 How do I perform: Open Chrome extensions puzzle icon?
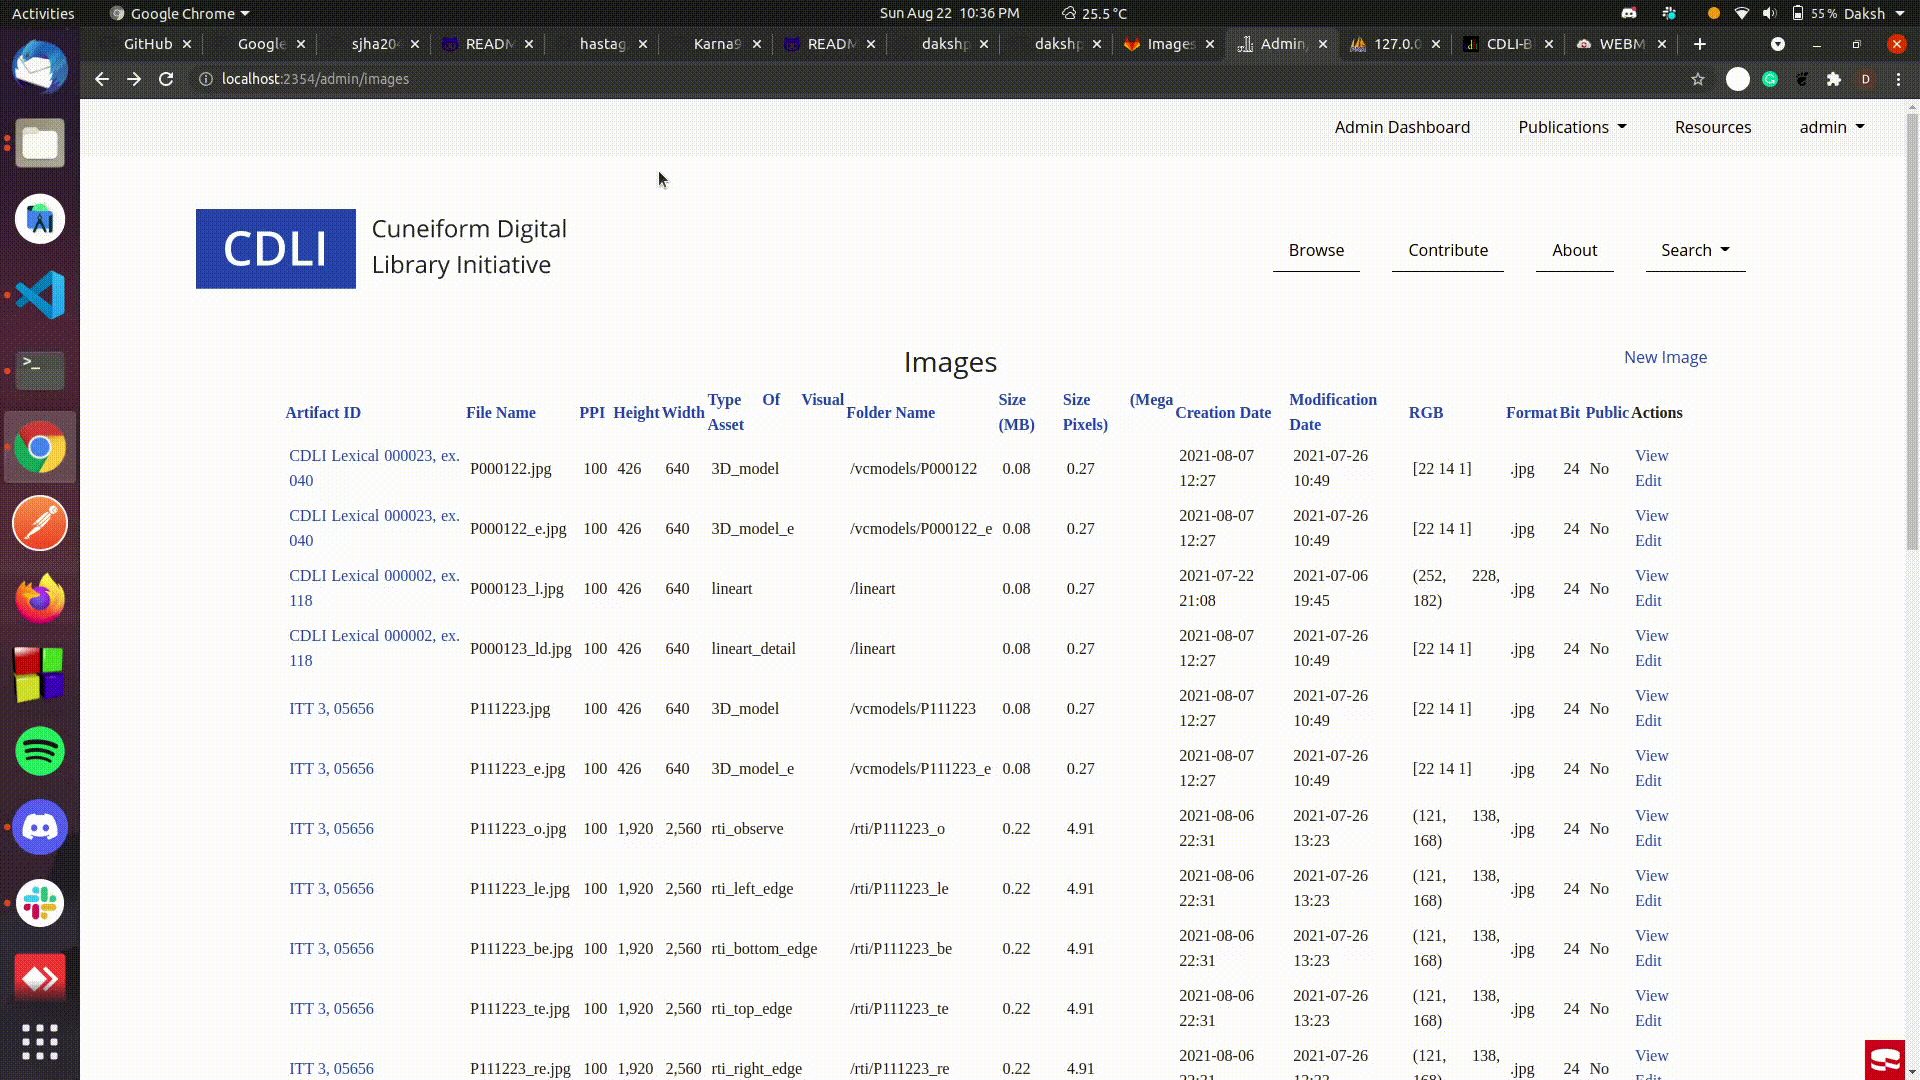pos(1833,79)
